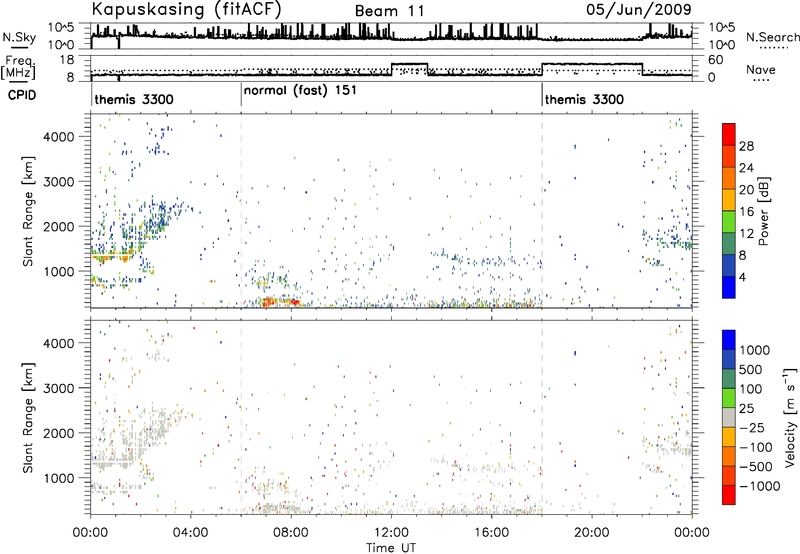
Task: Click the '20:00' time axis label
Action: point(592,533)
